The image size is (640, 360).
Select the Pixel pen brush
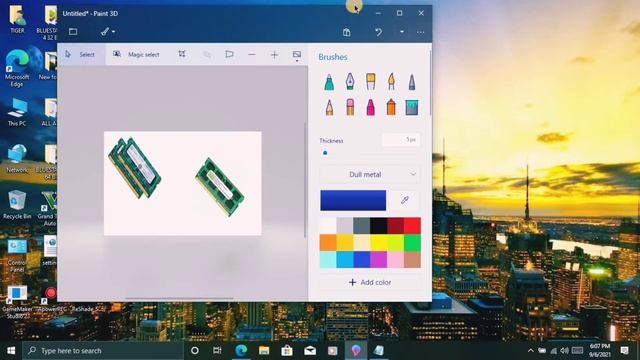click(x=411, y=82)
